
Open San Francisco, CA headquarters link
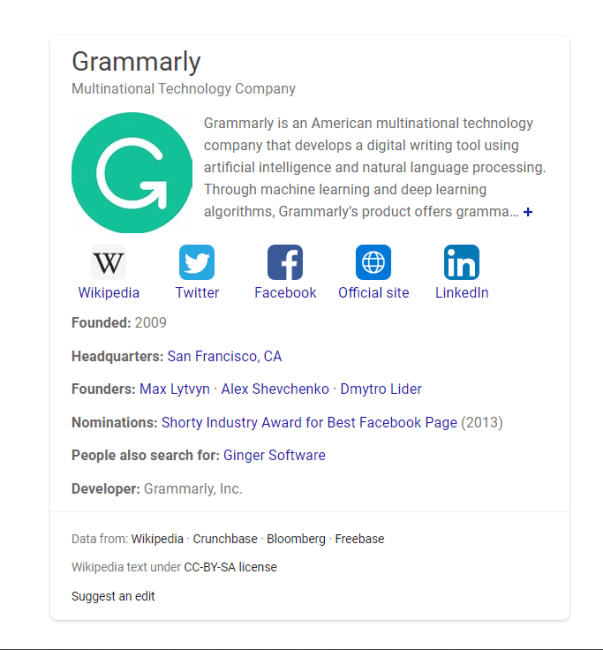[225, 356]
